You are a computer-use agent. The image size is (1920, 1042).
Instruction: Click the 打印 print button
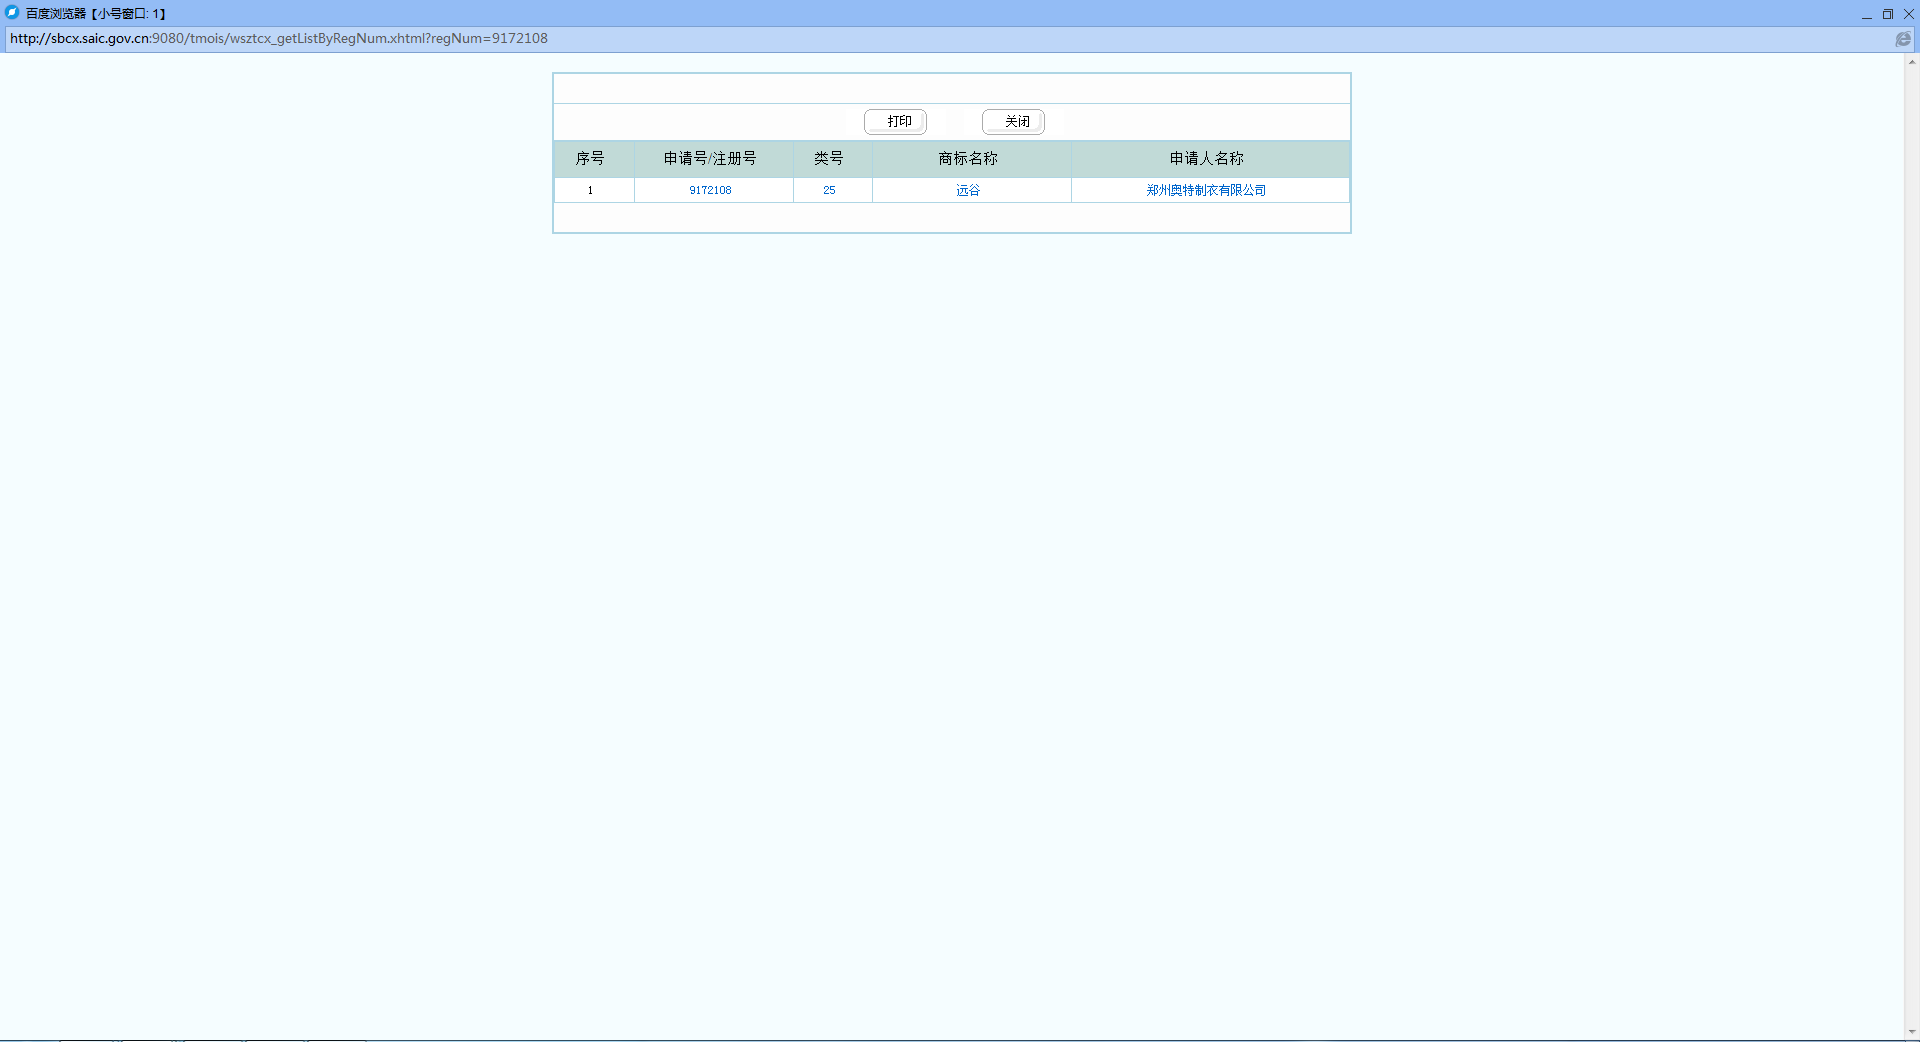(x=895, y=122)
